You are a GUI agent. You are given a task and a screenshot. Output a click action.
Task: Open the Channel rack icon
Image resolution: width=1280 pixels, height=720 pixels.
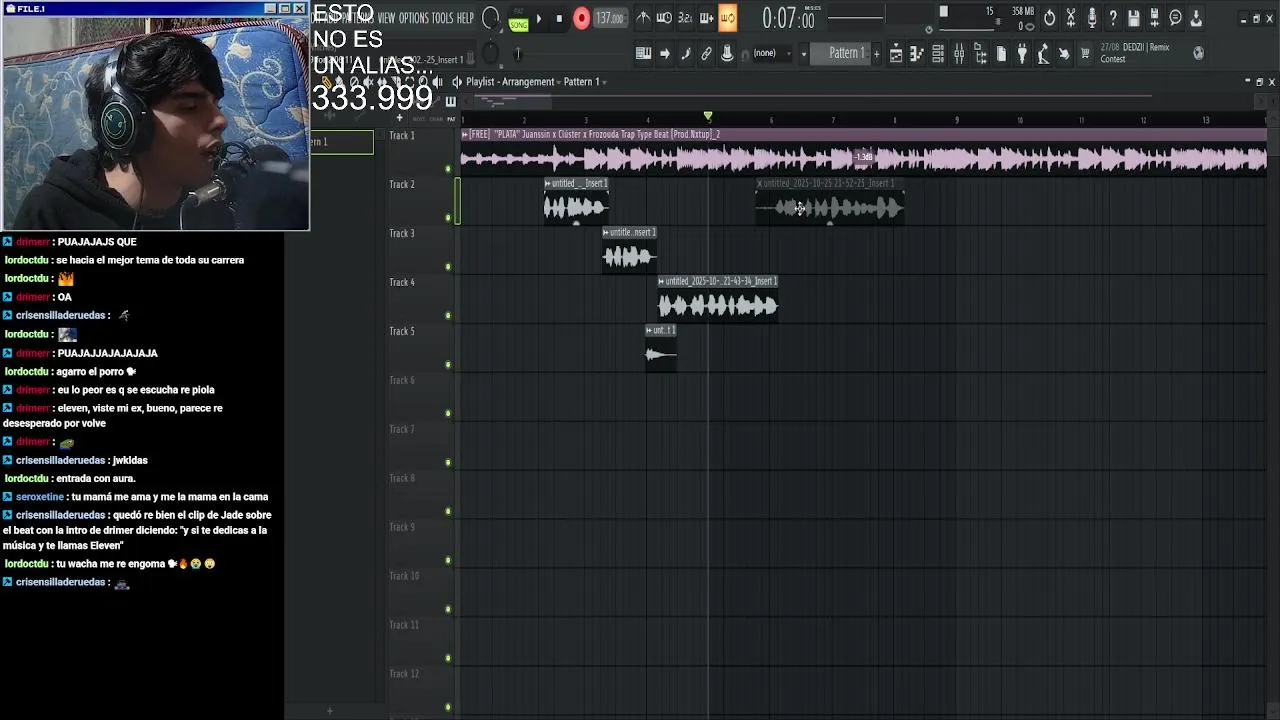(x=938, y=54)
